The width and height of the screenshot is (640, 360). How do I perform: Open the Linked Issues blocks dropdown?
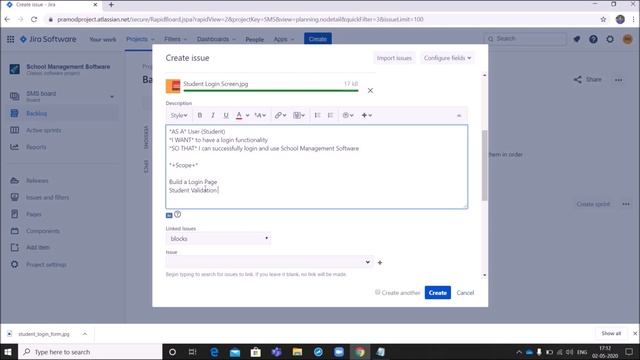[x=218, y=238]
